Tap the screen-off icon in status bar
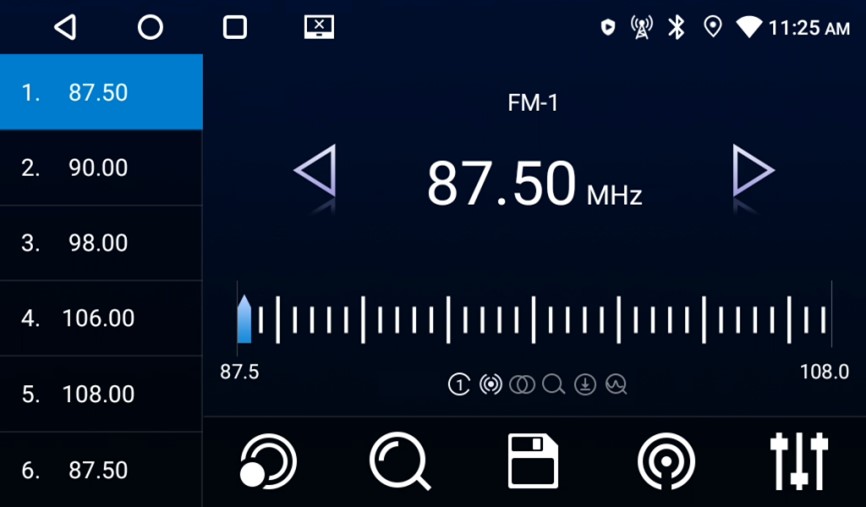Viewport: 866px width, 507px height. (x=319, y=27)
